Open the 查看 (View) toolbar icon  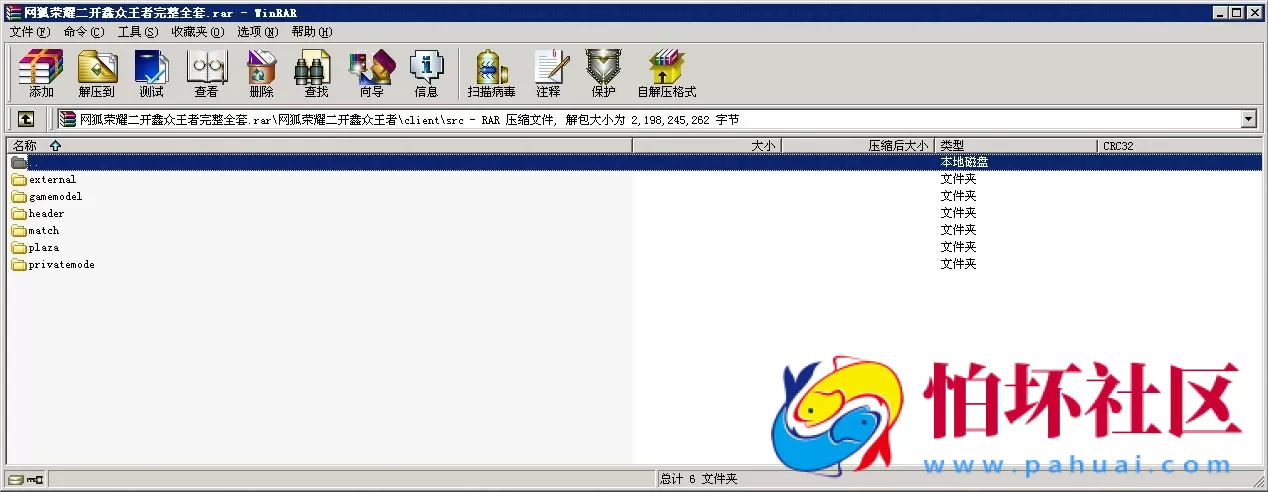click(x=207, y=73)
